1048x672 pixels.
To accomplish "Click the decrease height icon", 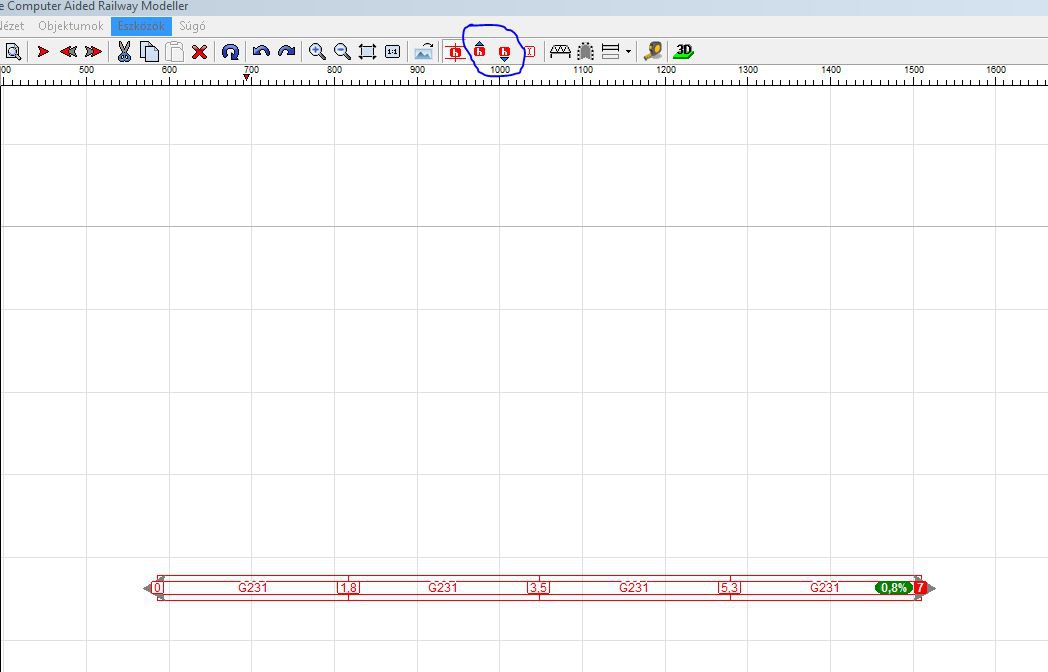I will pyautogui.click(x=504, y=52).
